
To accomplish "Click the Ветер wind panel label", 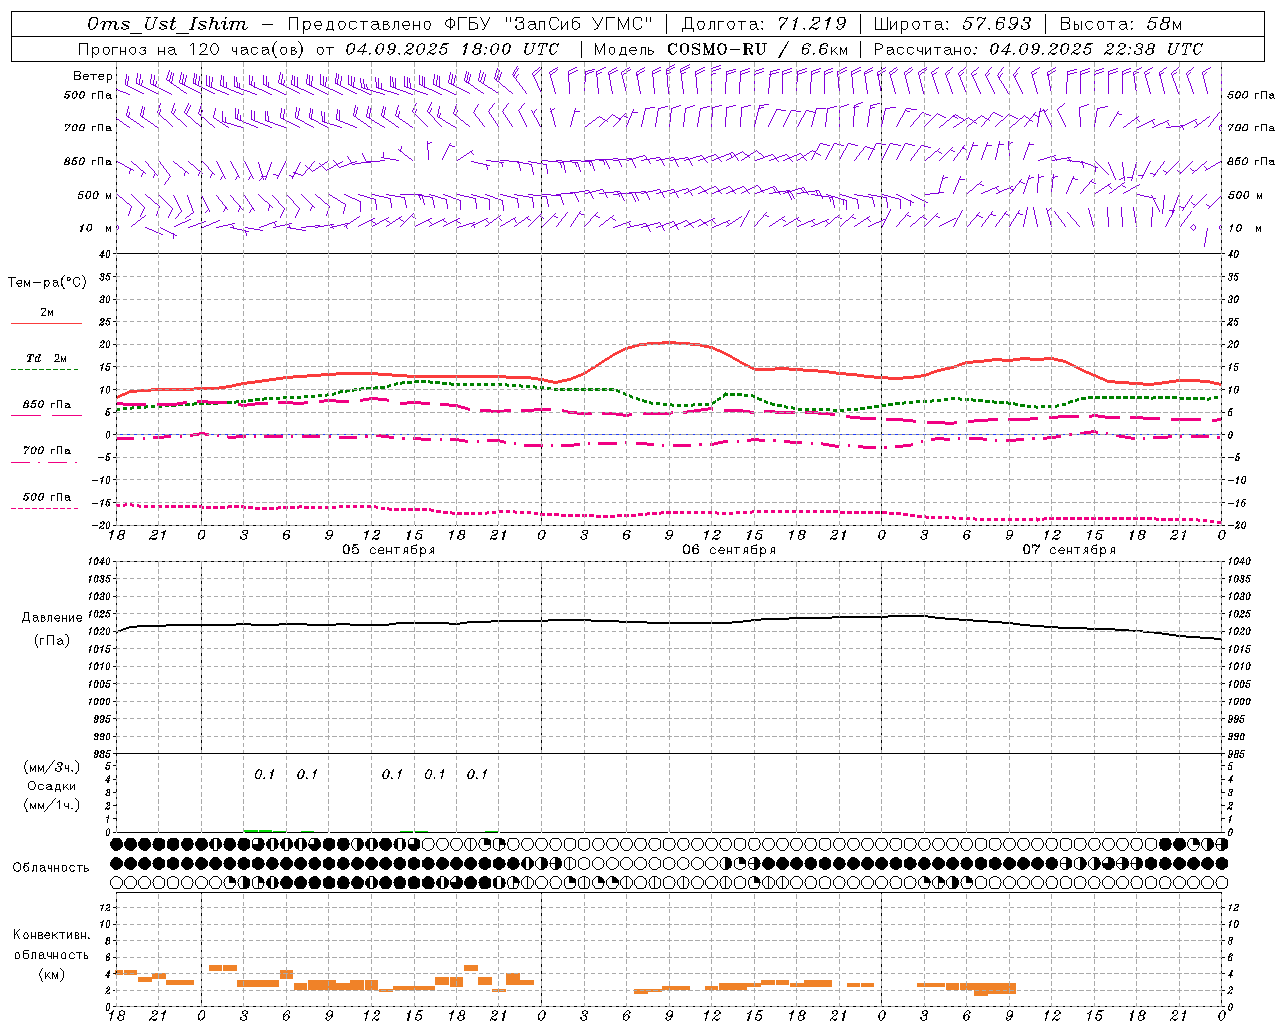I will point(92,76).
